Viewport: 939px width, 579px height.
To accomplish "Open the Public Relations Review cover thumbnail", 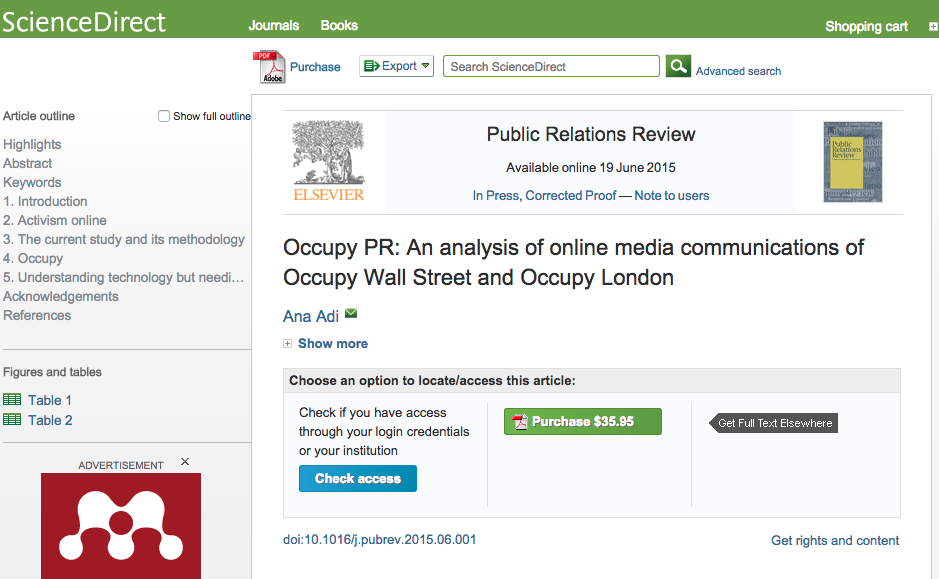I will 852,162.
